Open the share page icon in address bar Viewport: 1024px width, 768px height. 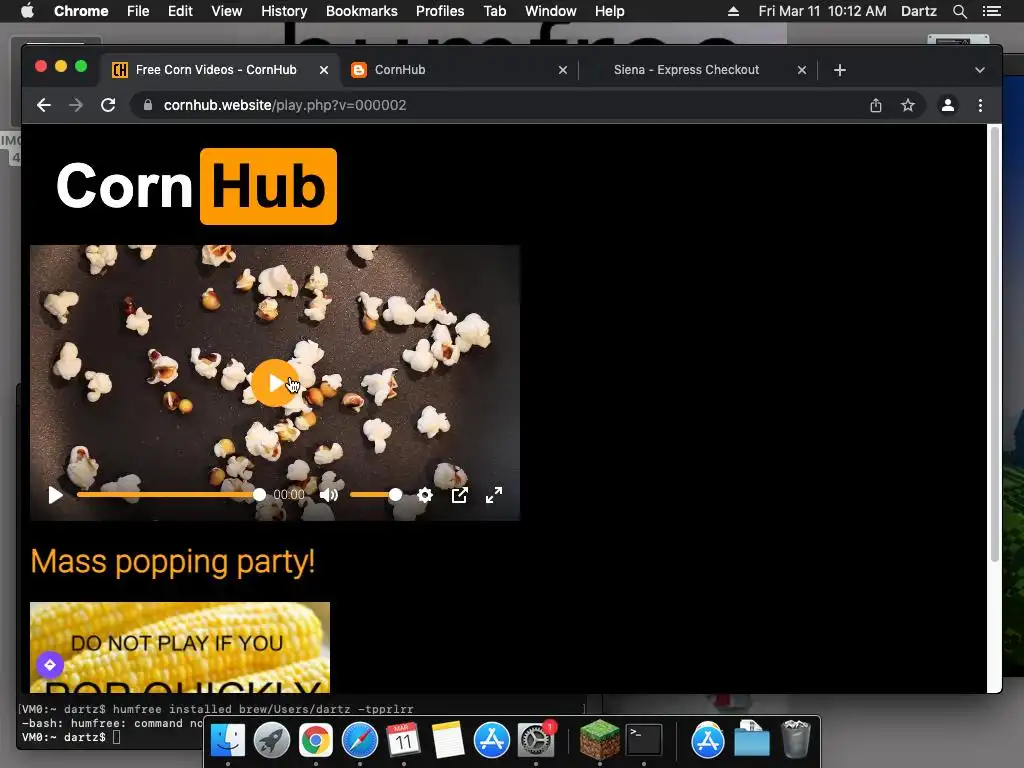click(876, 105)
